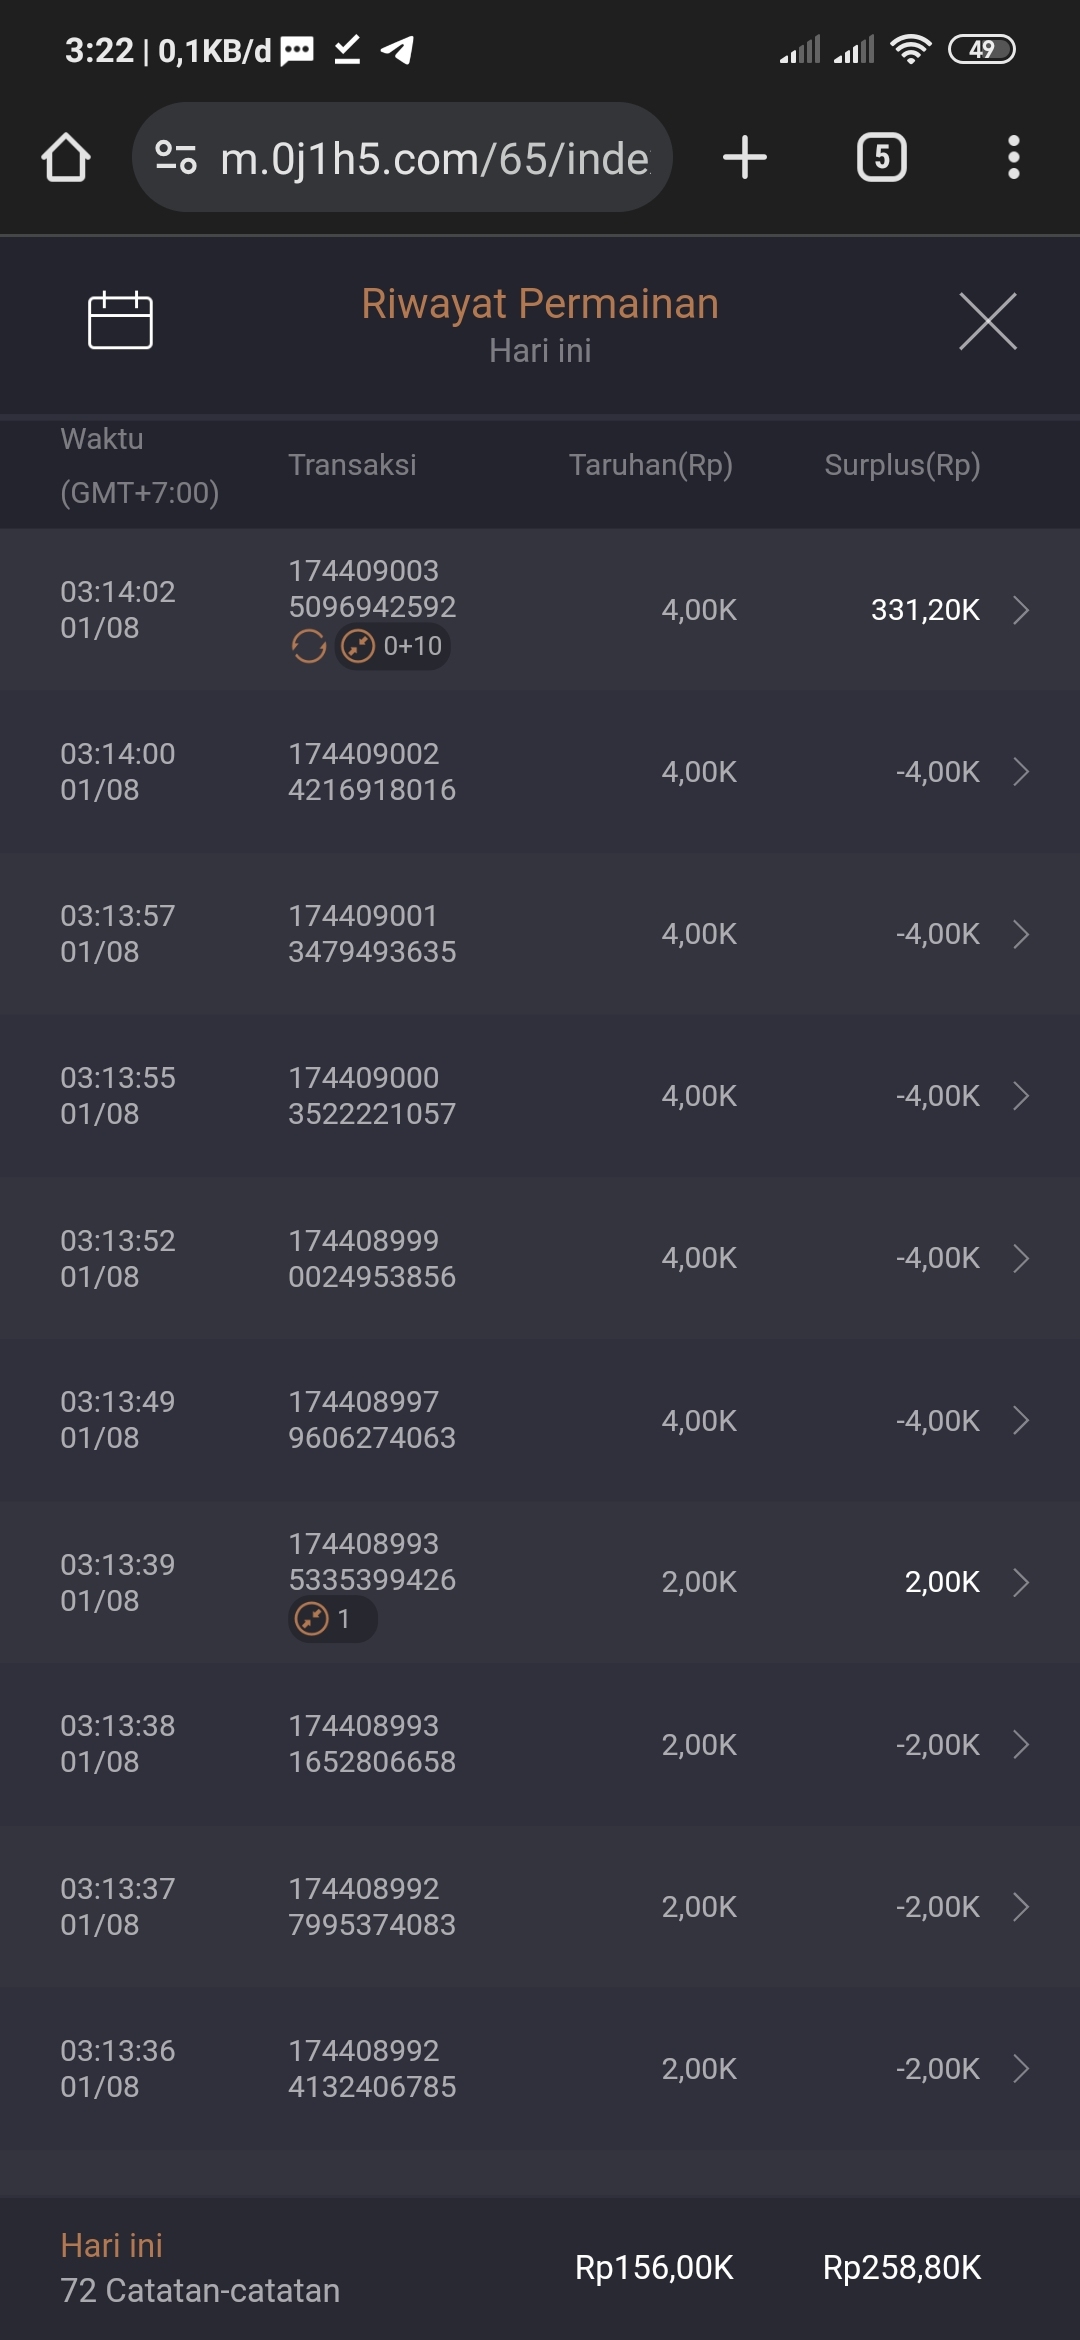This screenshot has height=2340, width=1080.
Task: Open the browser three-dot menu
Action: [1013, 158]
